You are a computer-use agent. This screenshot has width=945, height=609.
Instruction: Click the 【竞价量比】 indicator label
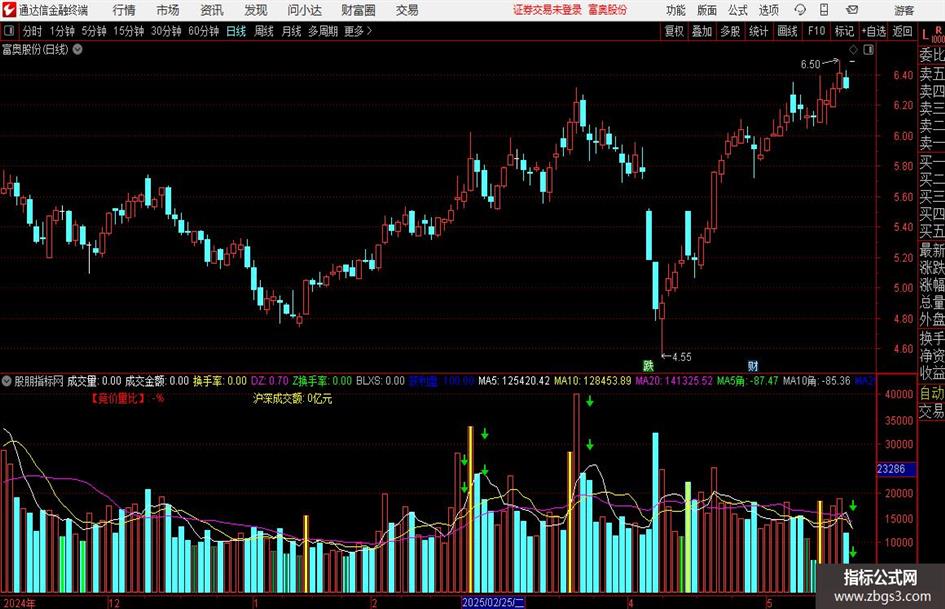click(118, 398)
